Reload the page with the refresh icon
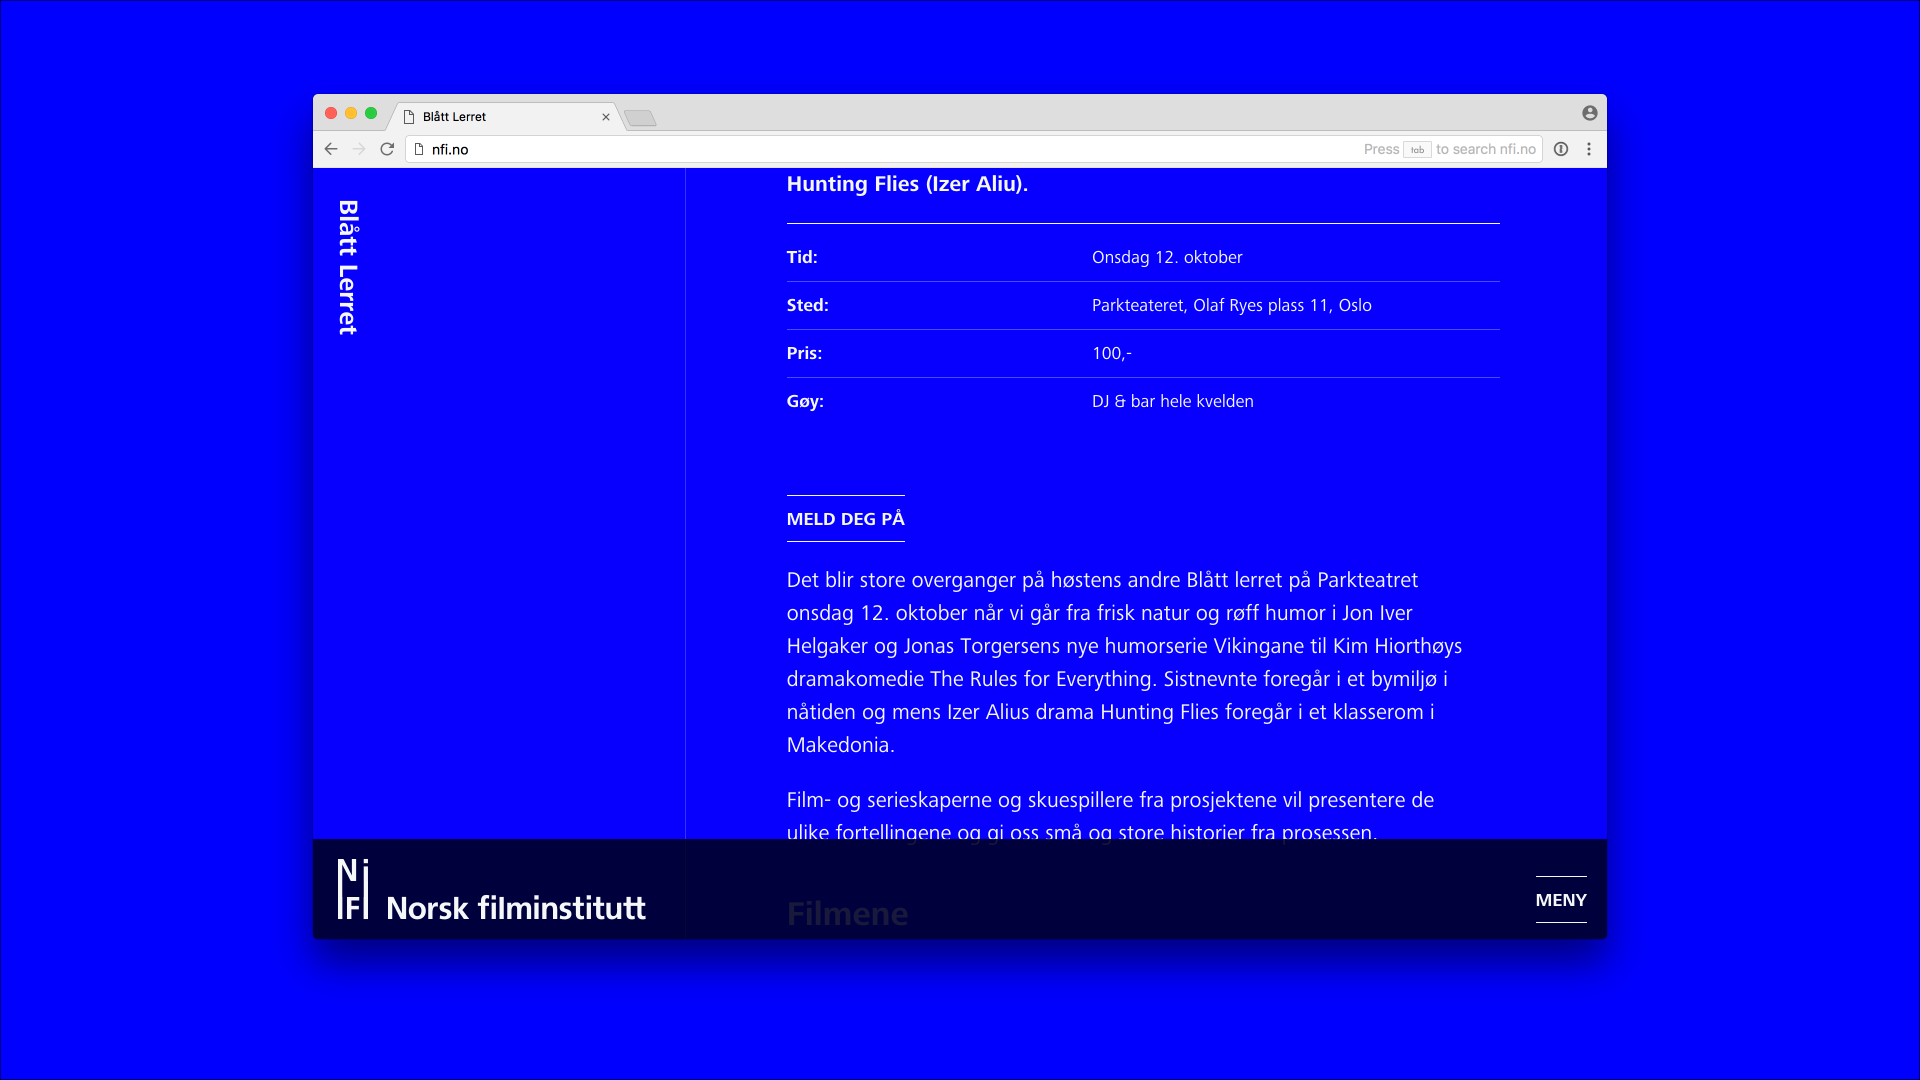 387,149
